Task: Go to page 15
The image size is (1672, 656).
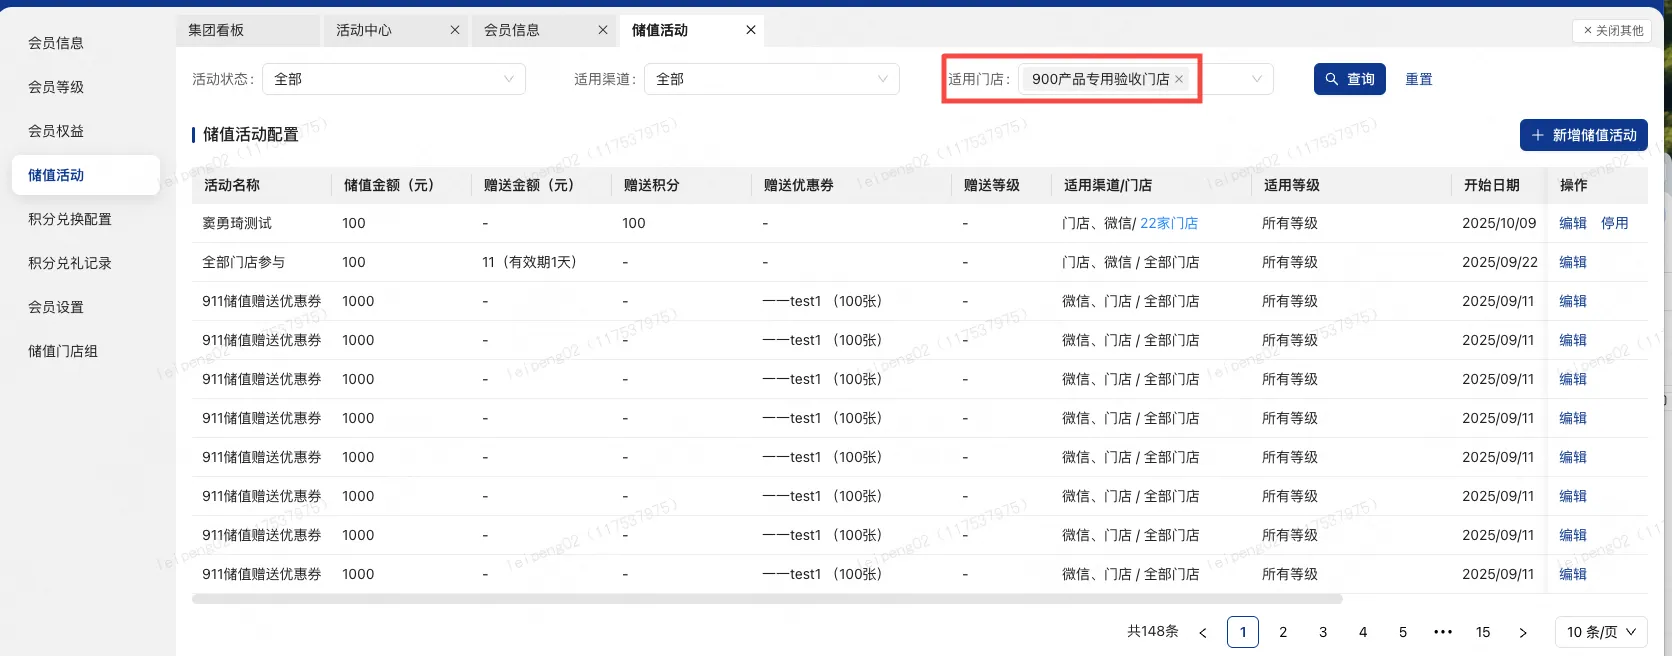Action: pos(1483,632)
